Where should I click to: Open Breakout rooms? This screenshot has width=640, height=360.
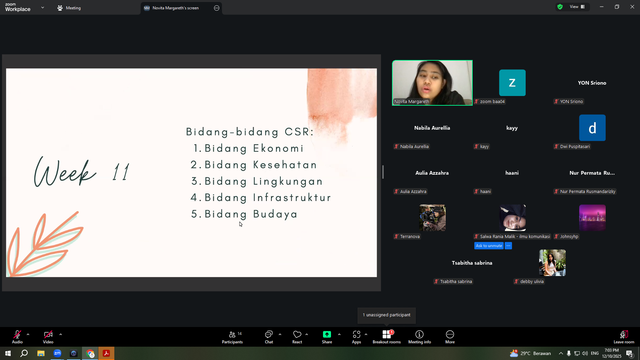(x=387, y=337)
